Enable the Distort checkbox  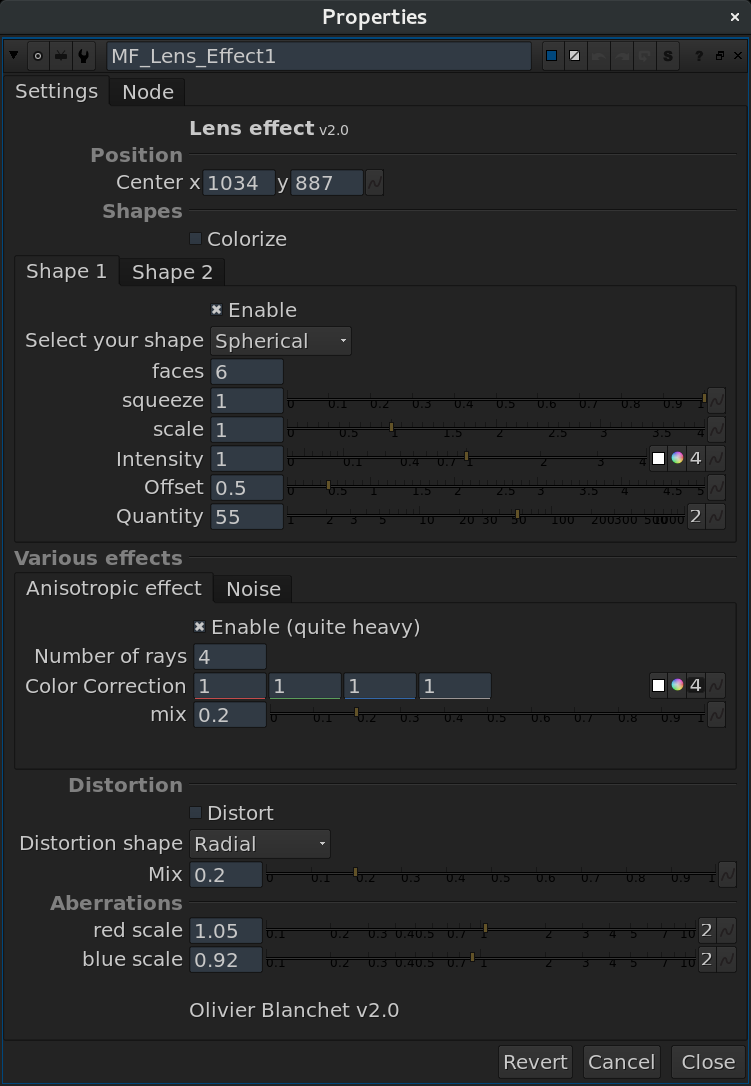point(196,813)
